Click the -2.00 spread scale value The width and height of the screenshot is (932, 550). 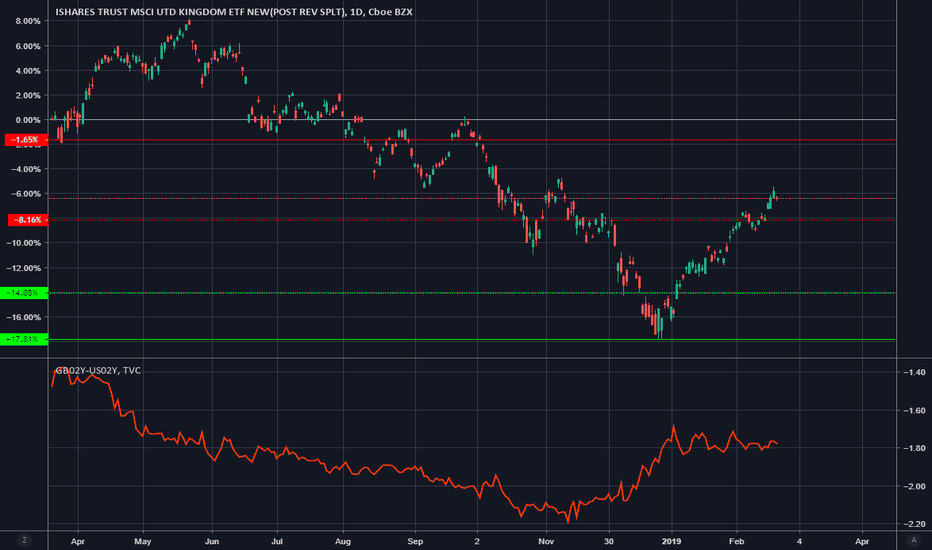[914, 486]
